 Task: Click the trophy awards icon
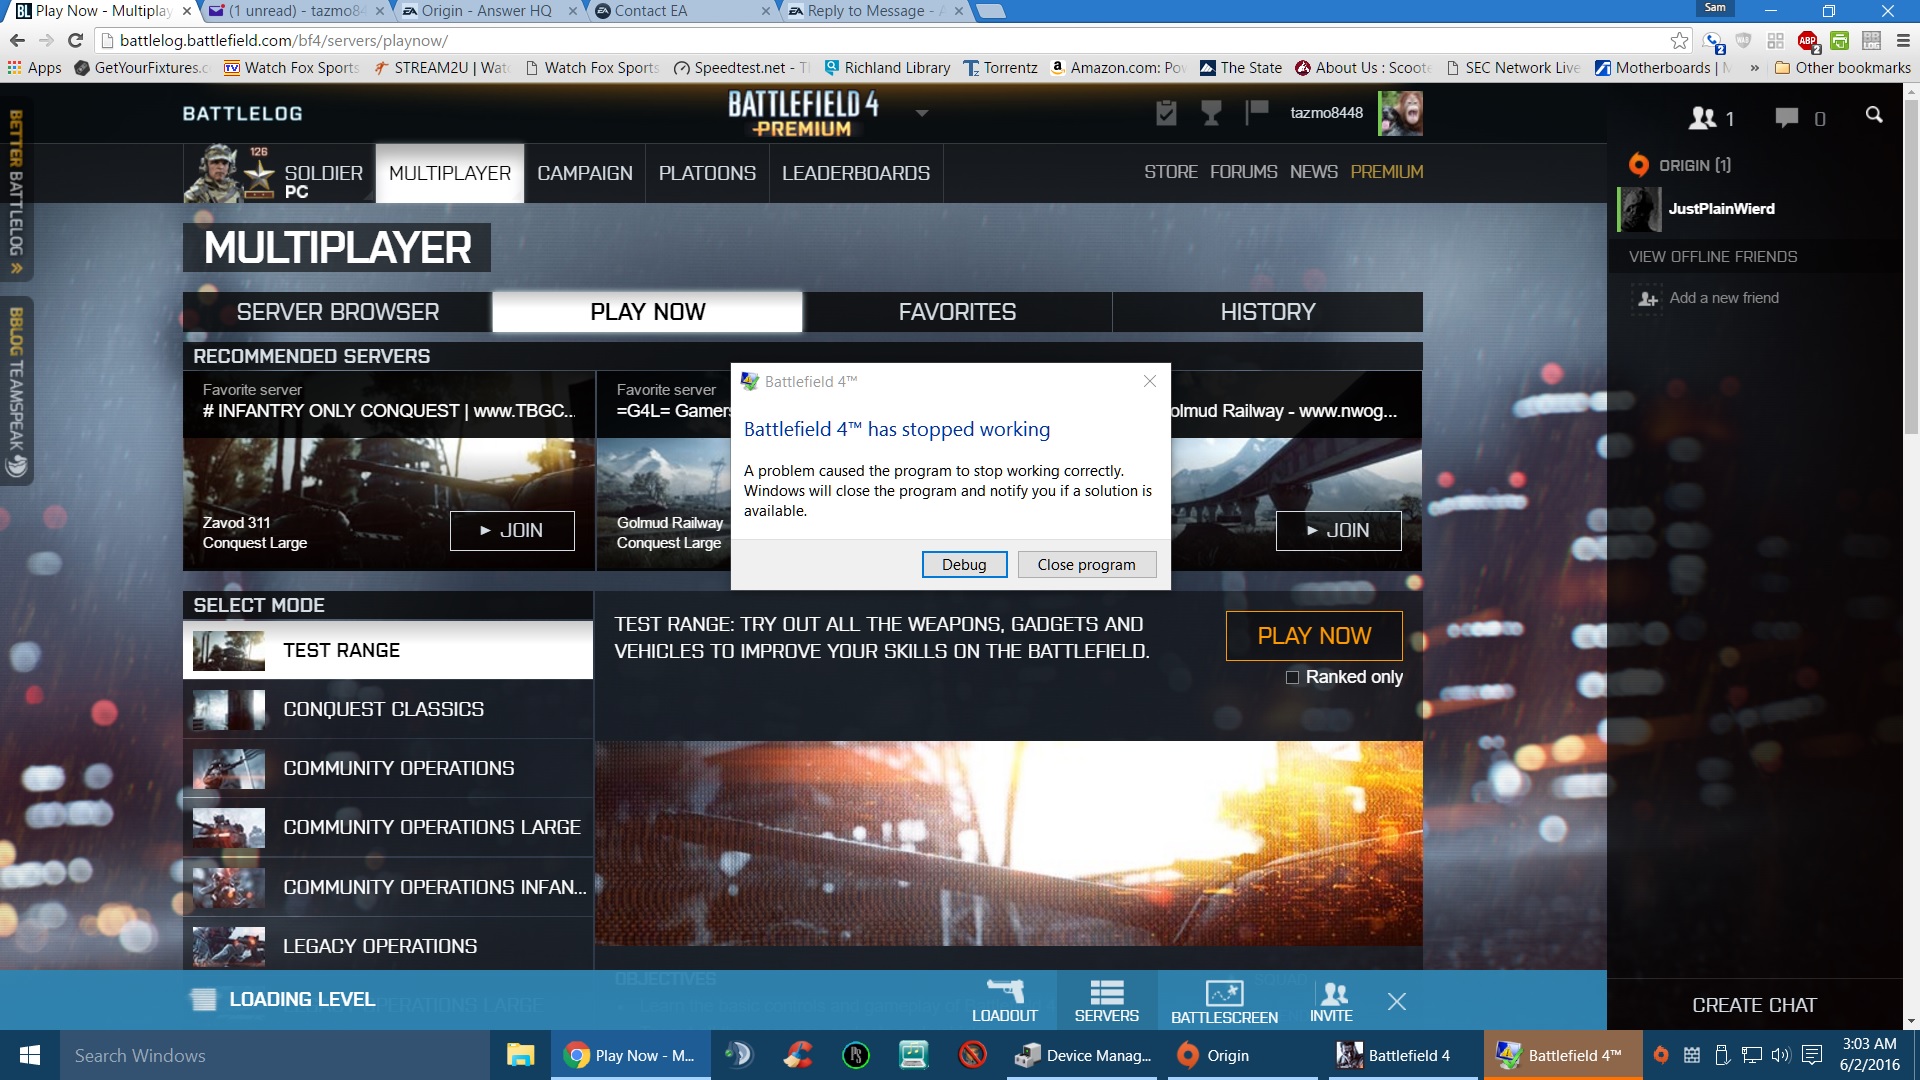(1211, 113)
